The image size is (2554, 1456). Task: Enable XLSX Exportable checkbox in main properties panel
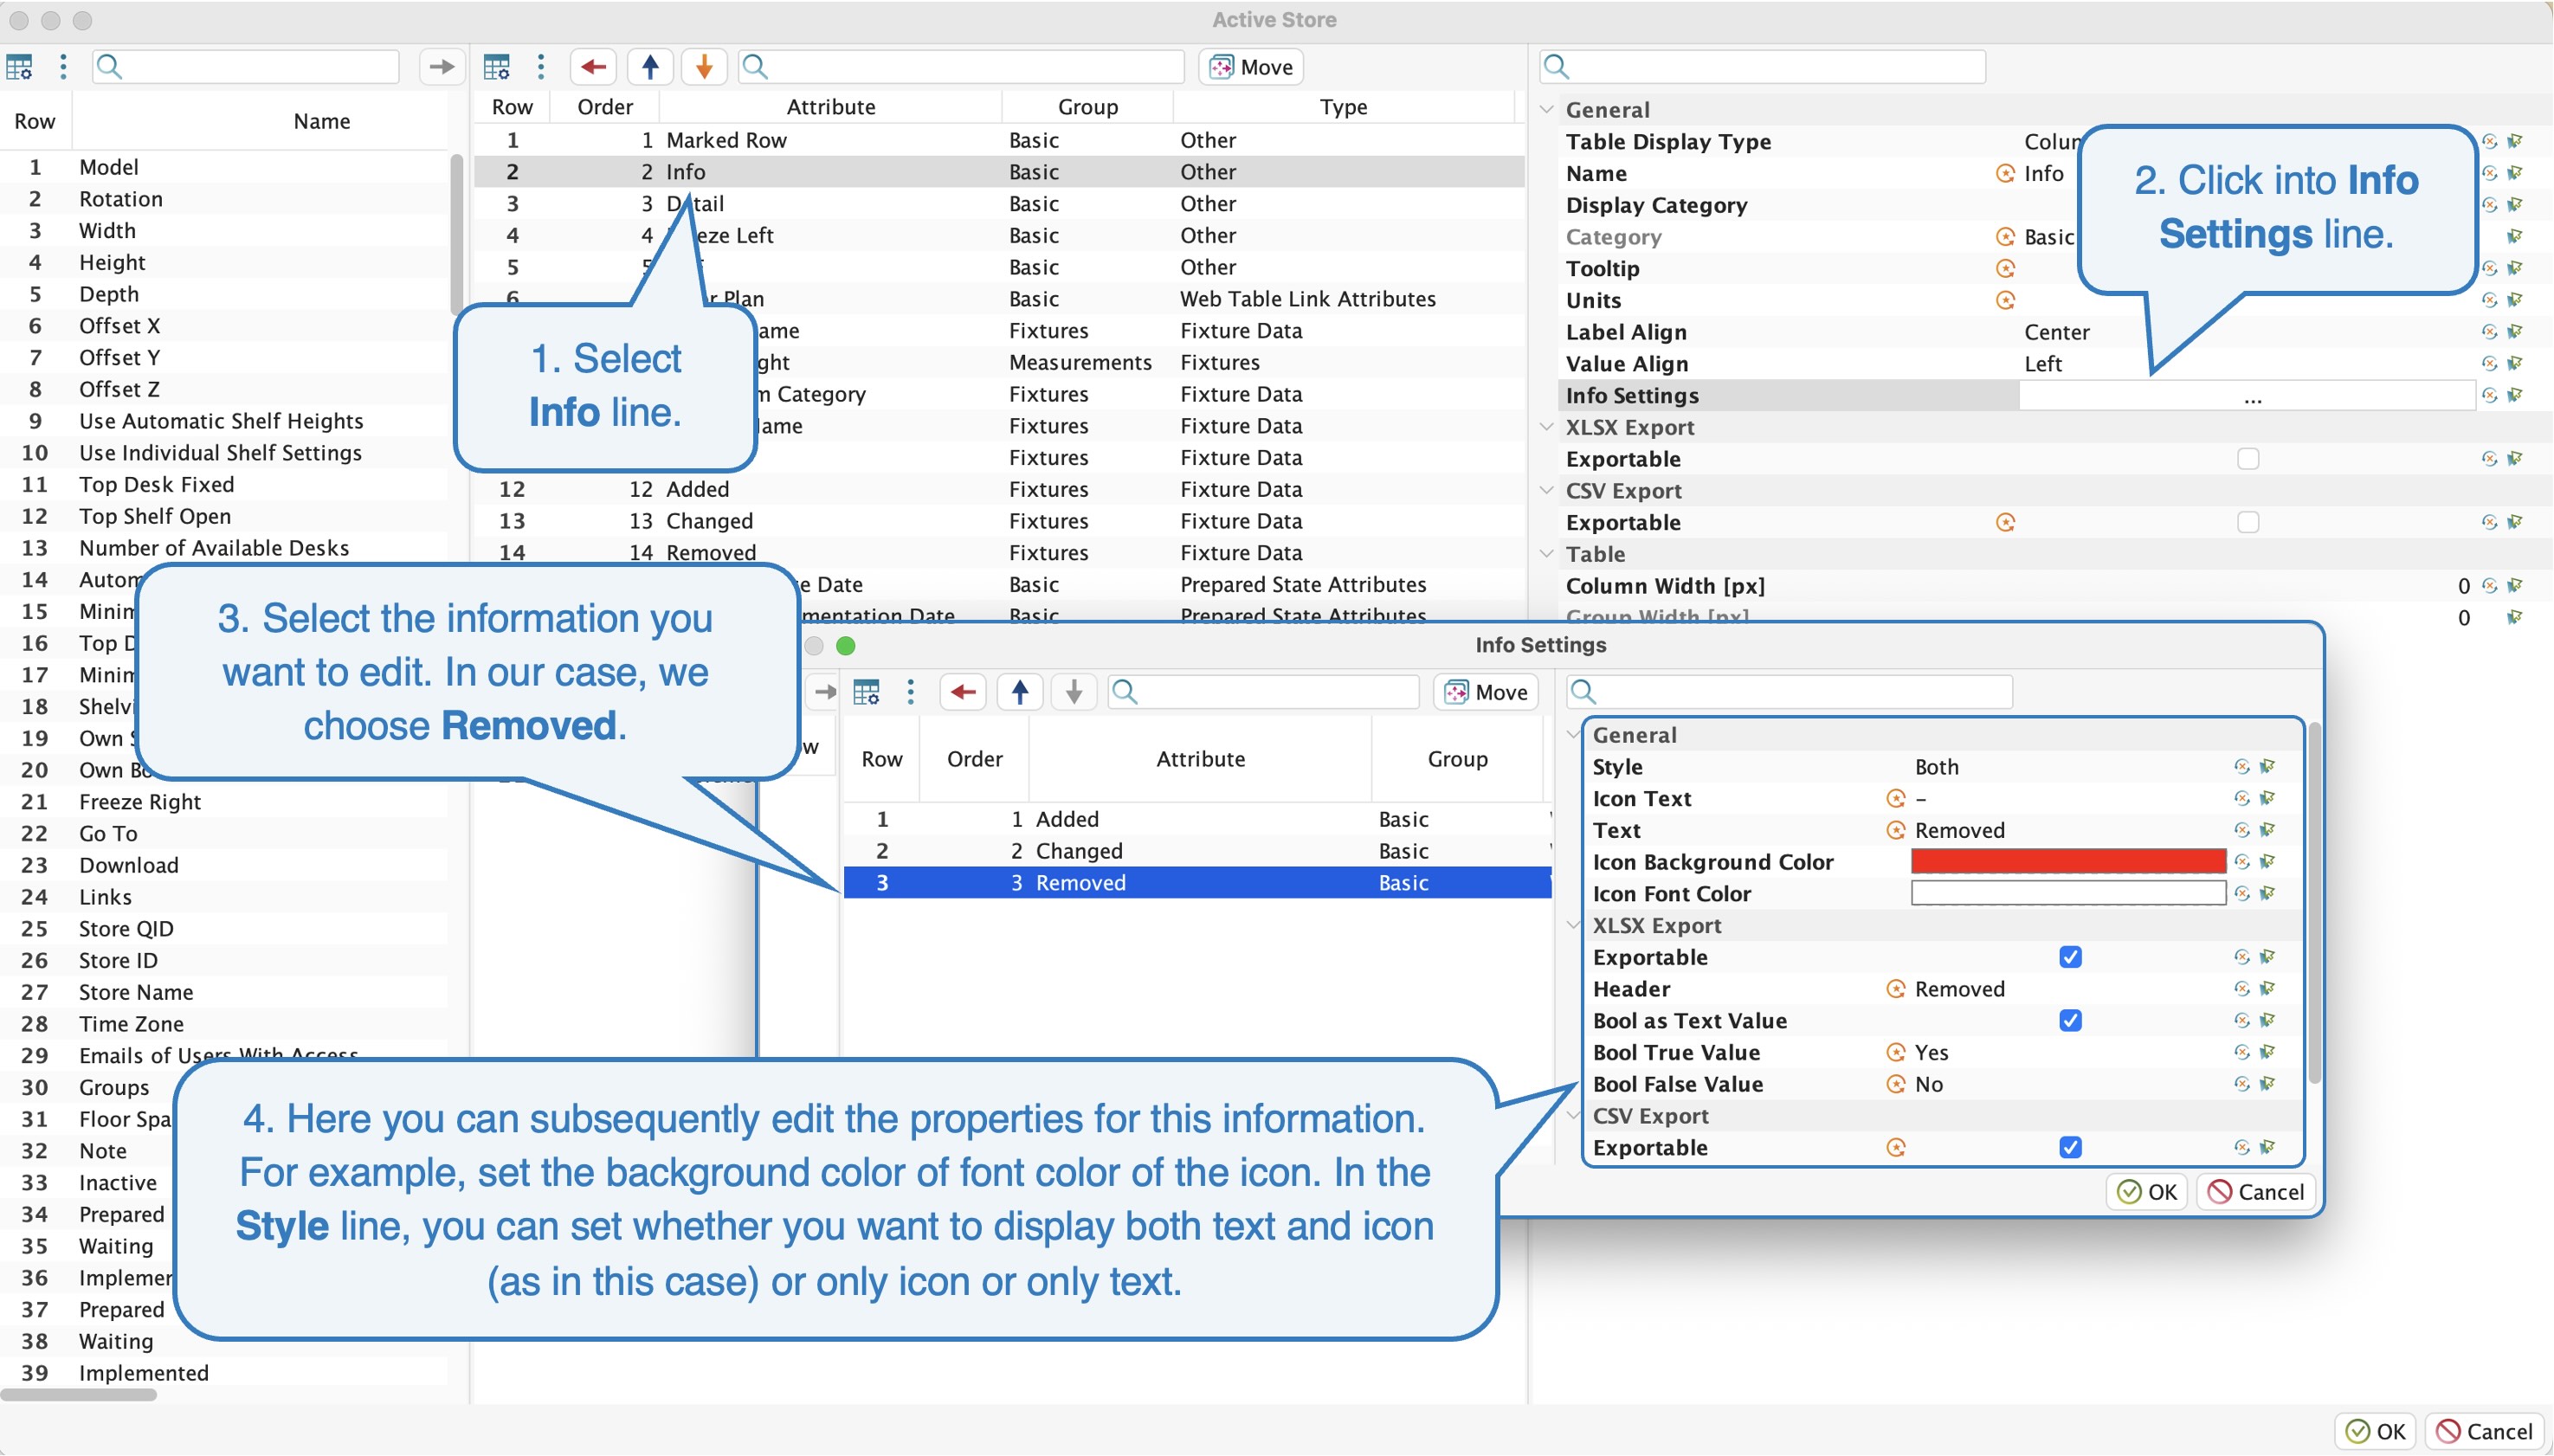2248,459
